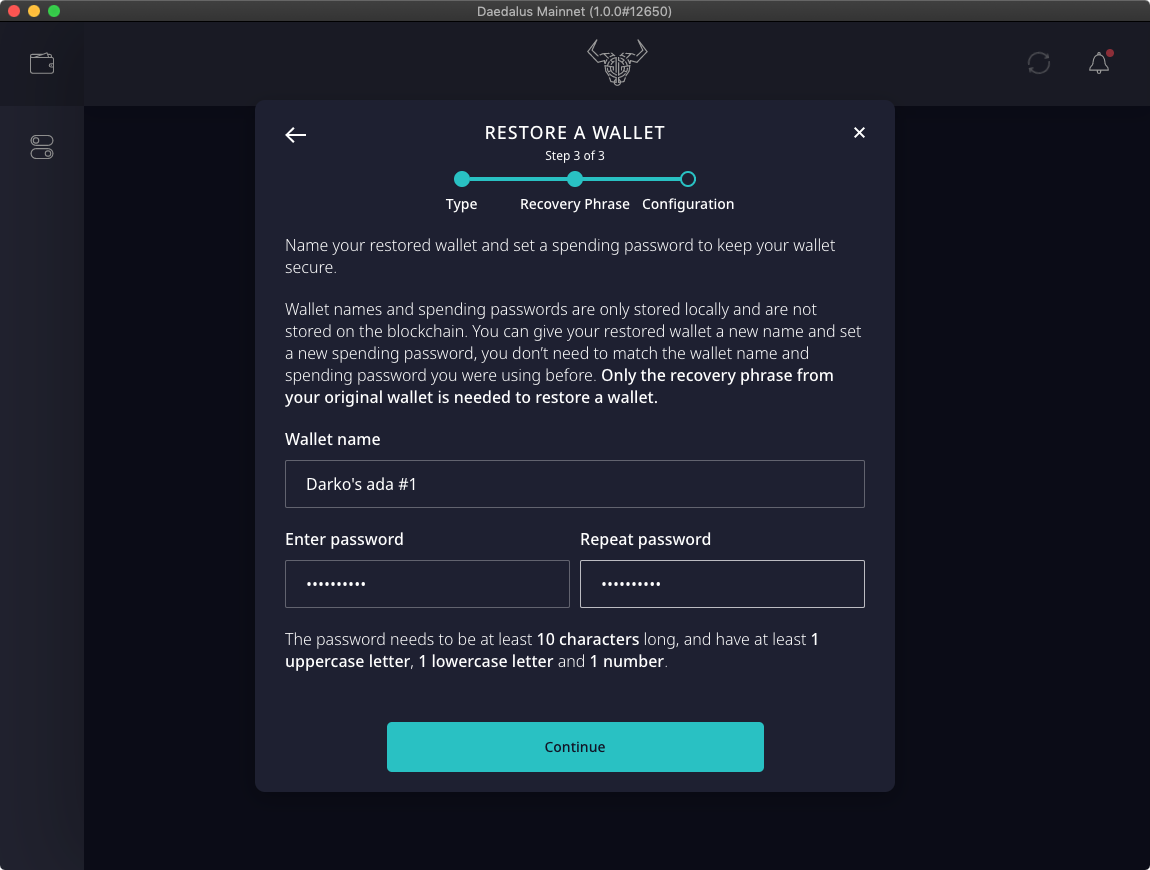The image size is (1150, 870).
Task: Focus the Wallet name input field
Action: click(575, 484)
